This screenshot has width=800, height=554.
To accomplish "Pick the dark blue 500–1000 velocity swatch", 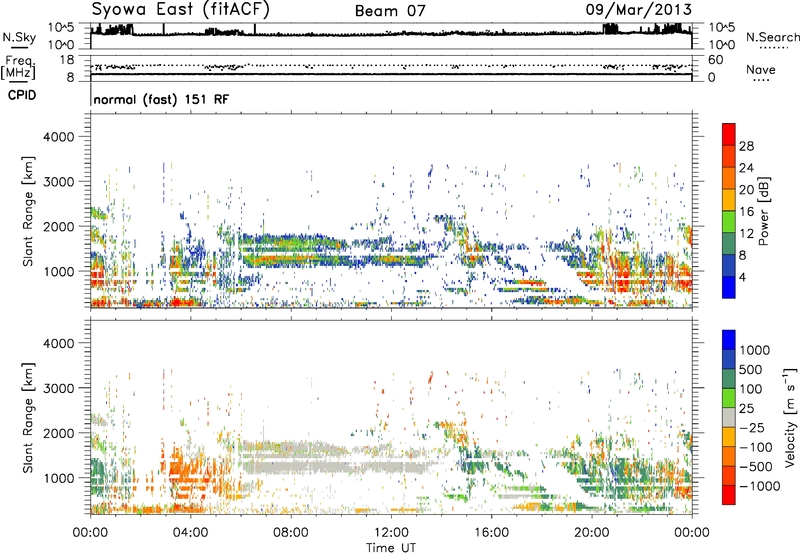I will 729,360.
